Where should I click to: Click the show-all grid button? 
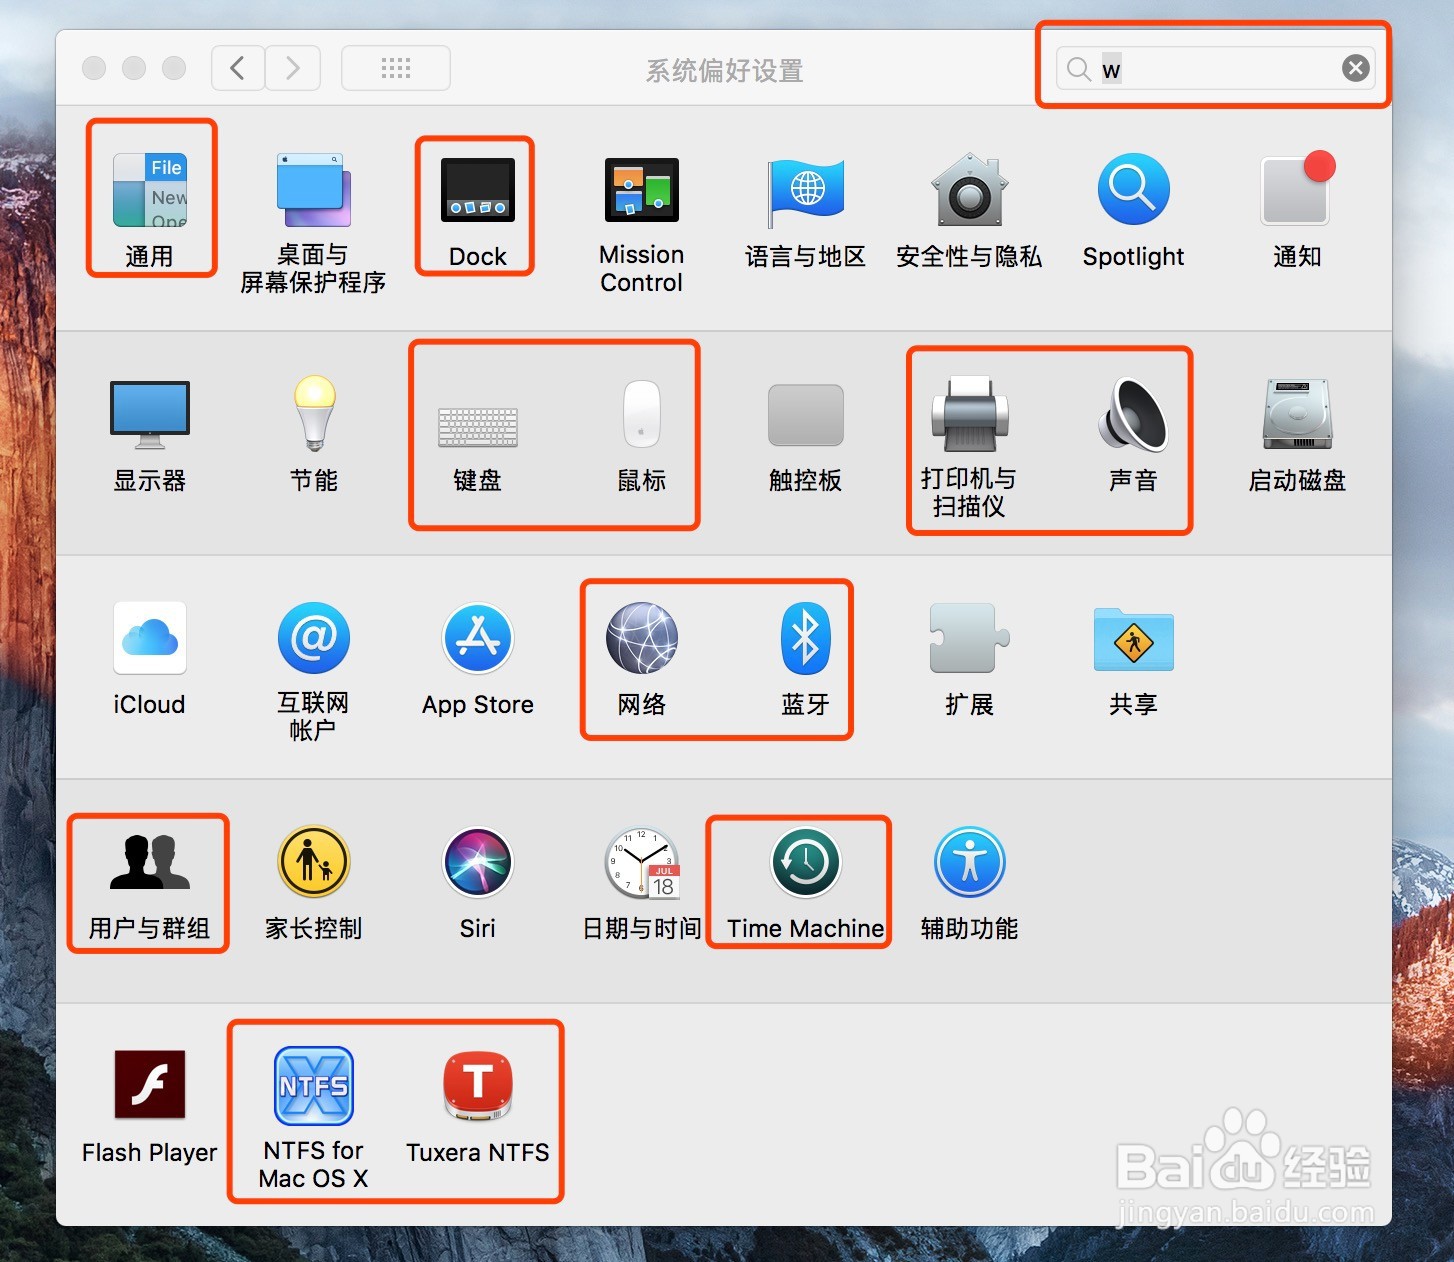pos(396,68)
